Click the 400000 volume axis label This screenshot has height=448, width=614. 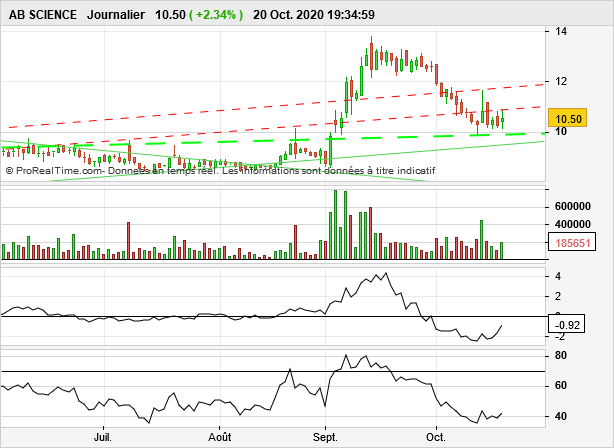tap(572, 224)
